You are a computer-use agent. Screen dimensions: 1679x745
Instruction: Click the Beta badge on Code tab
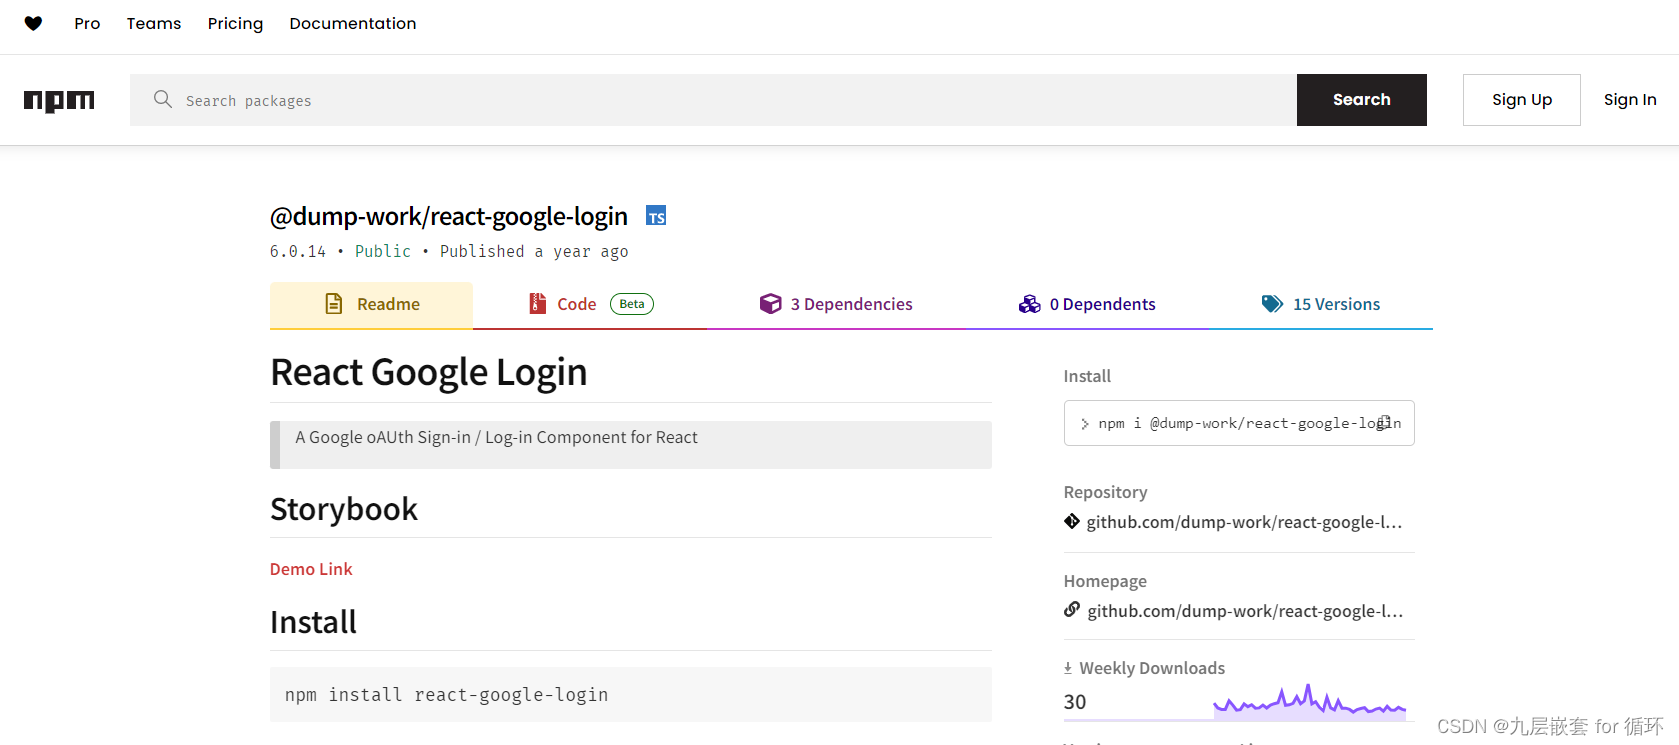coord(632,304)
